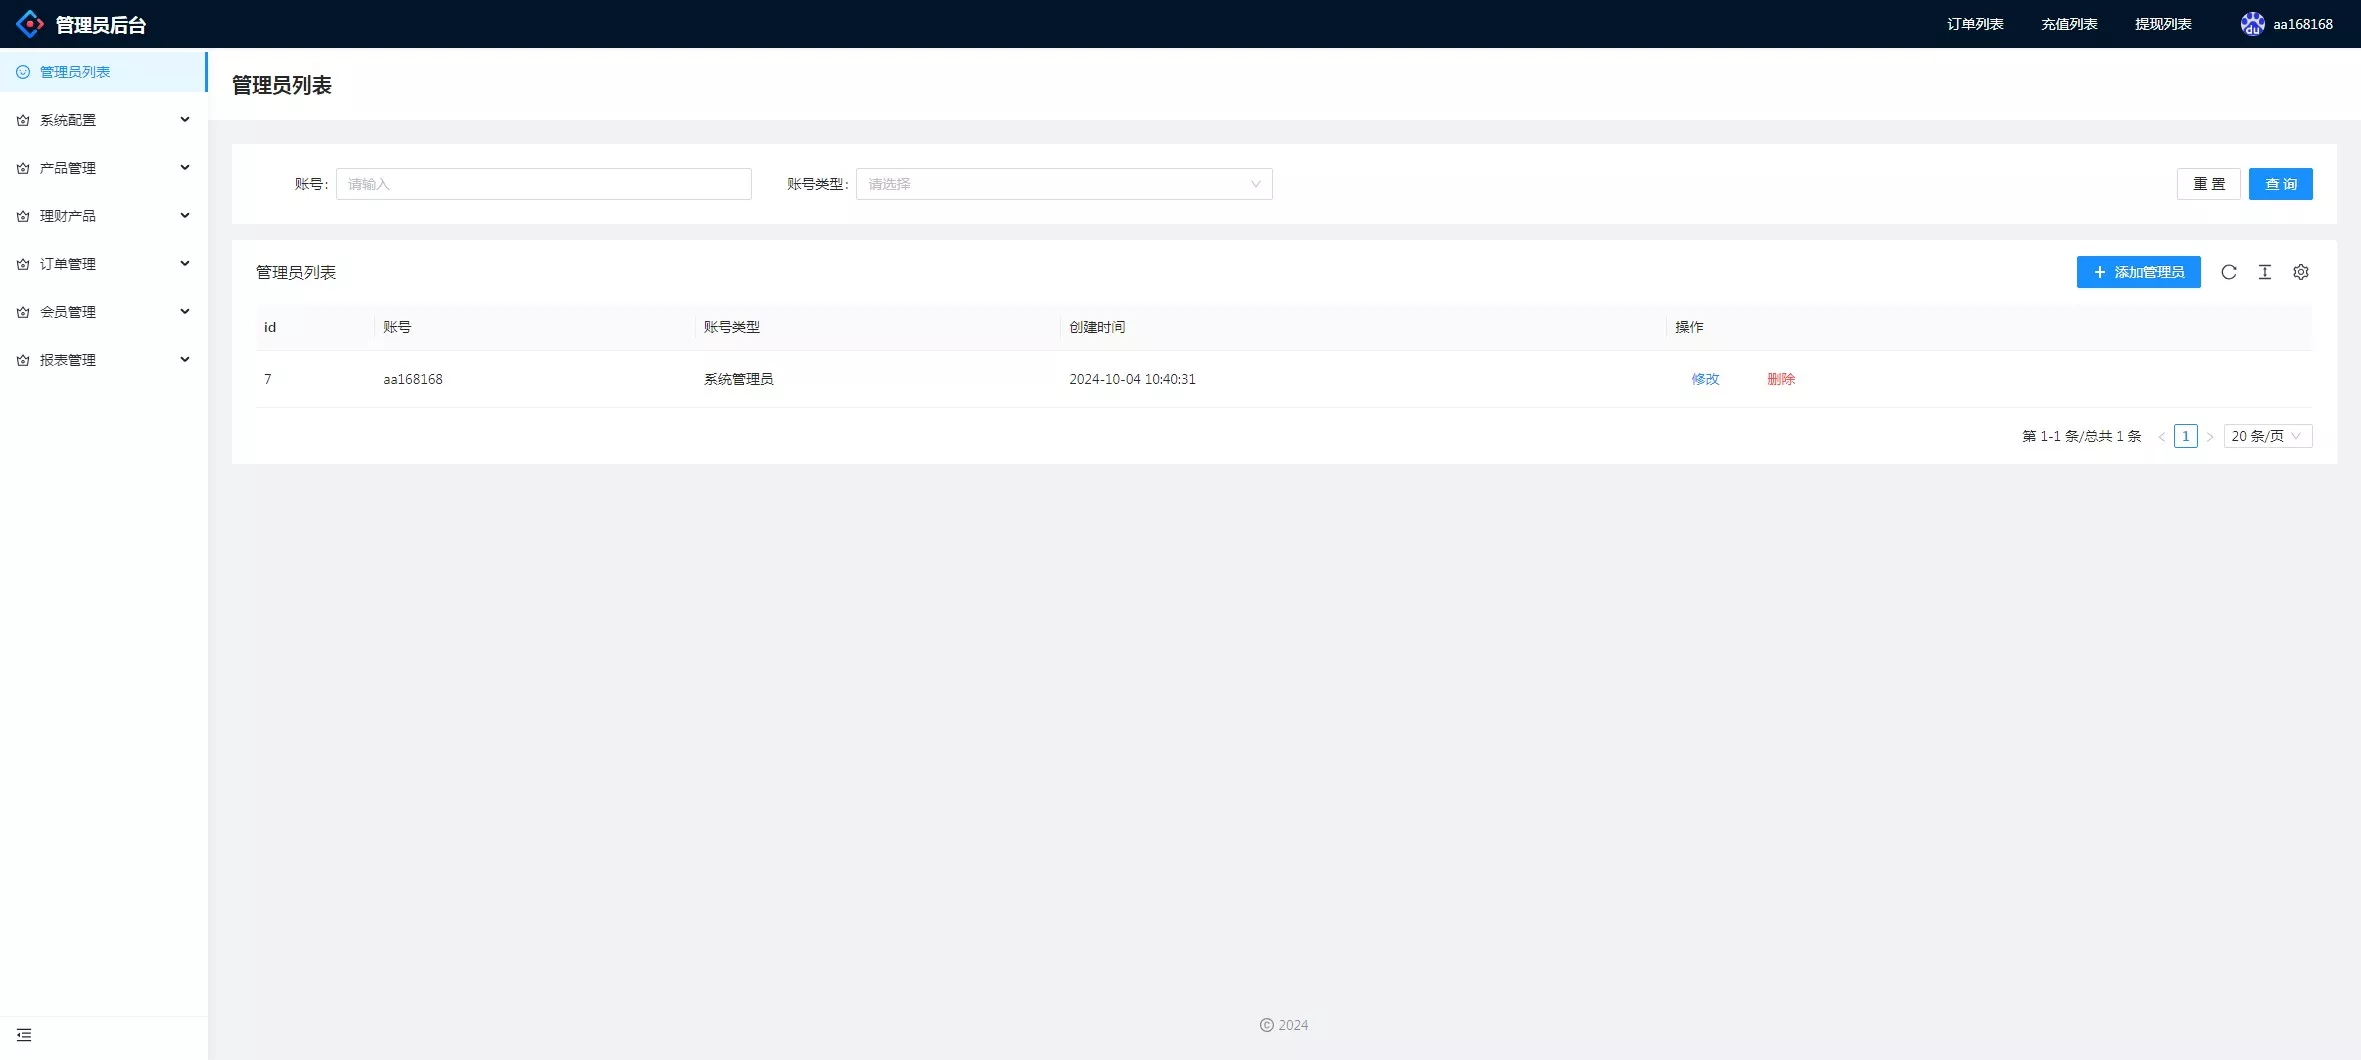Go to the previous page arrow

(x=2161, y=437)
